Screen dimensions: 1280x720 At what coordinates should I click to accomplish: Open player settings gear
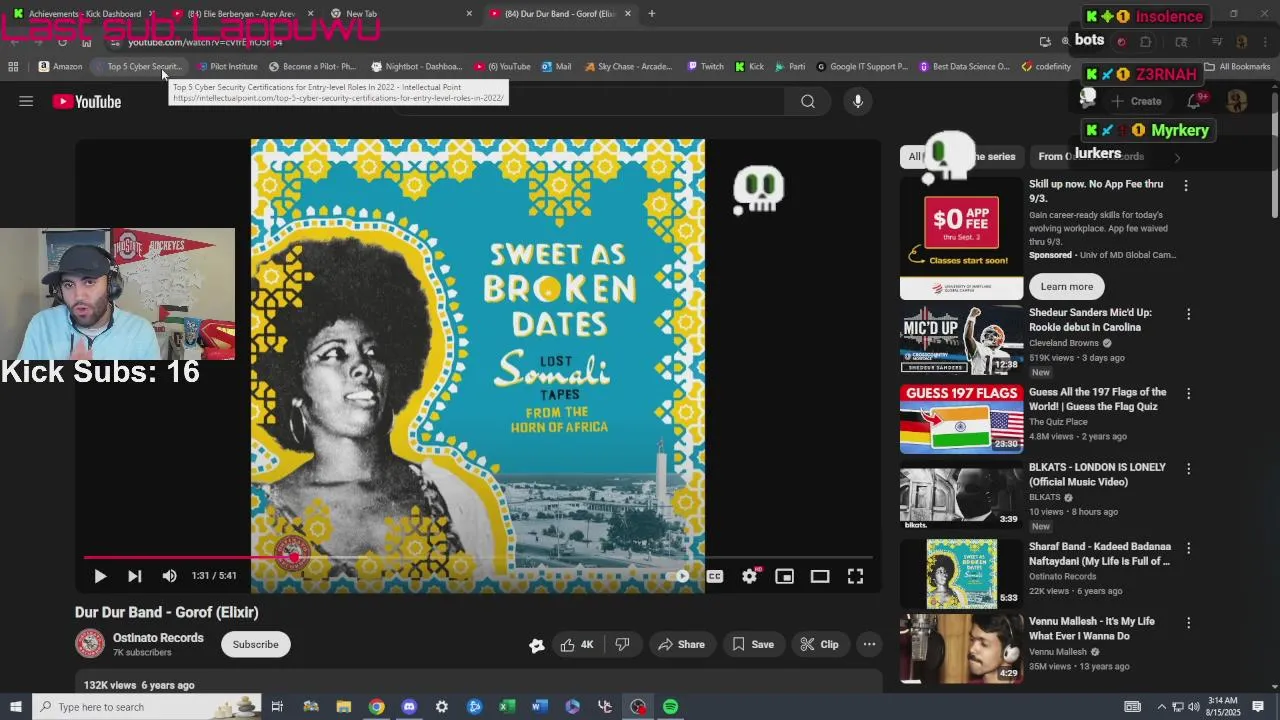point(750,576)
